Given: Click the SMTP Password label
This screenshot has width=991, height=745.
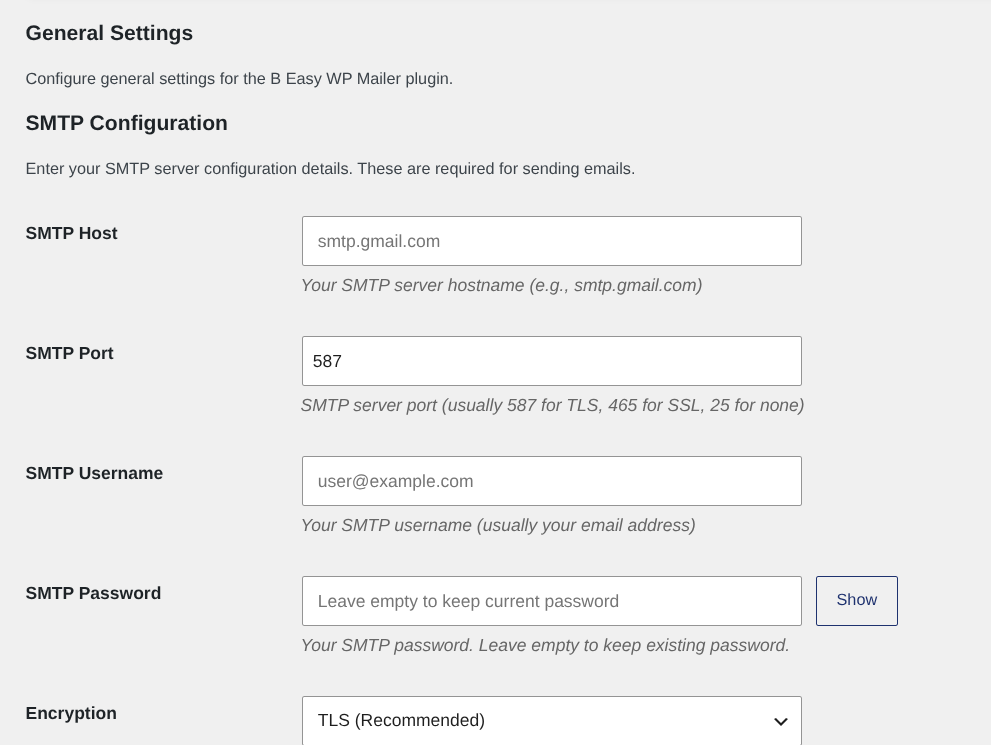Looking at the screenshot, I should 94,593.
